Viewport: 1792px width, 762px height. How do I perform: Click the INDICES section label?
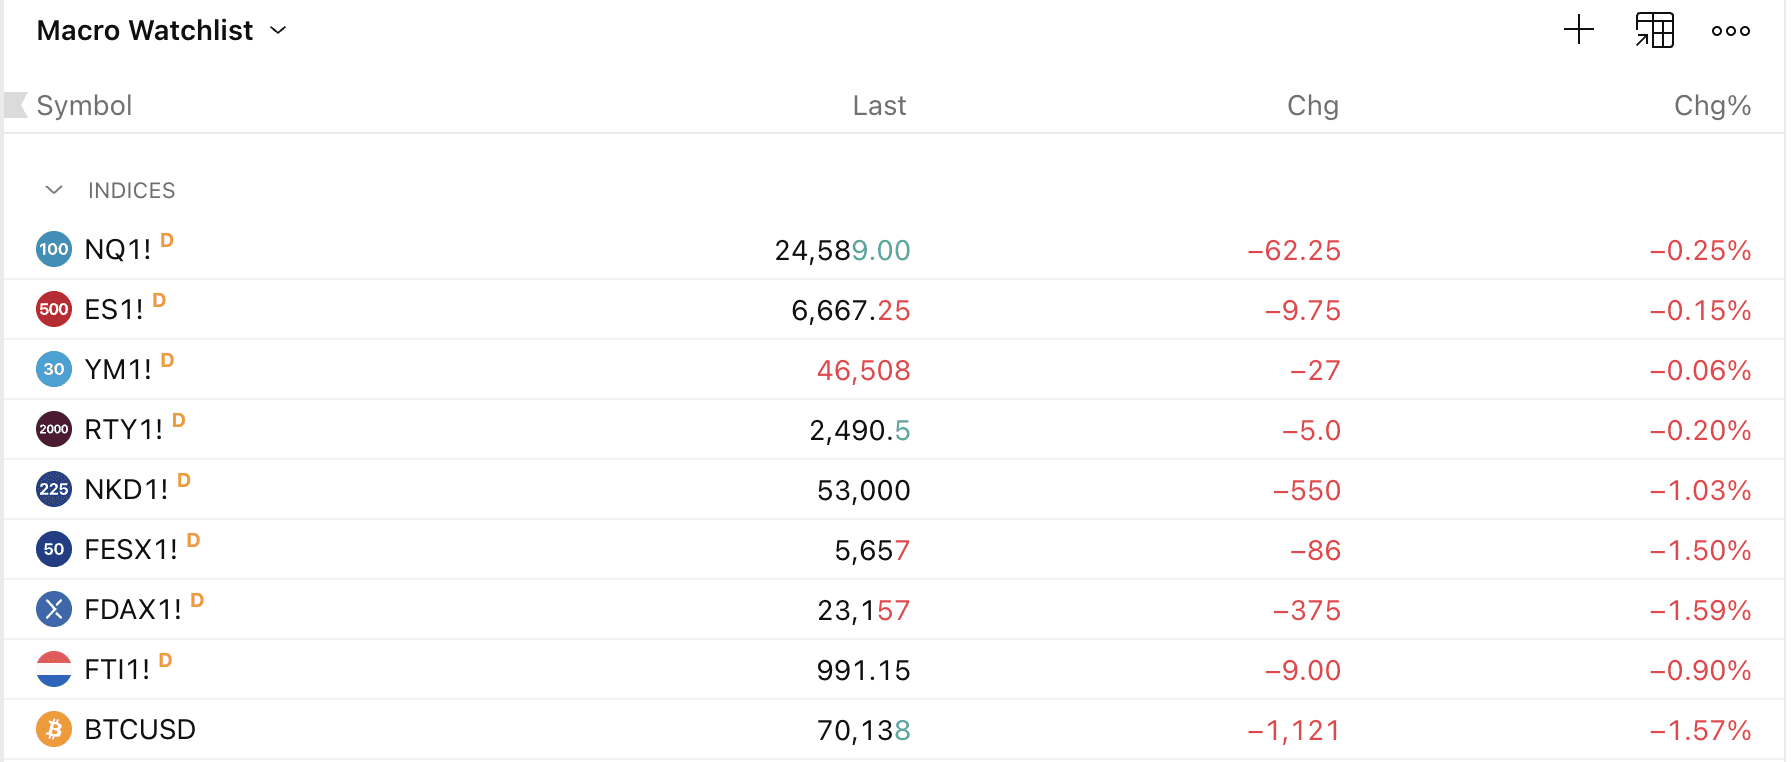(x=131, y=191)
